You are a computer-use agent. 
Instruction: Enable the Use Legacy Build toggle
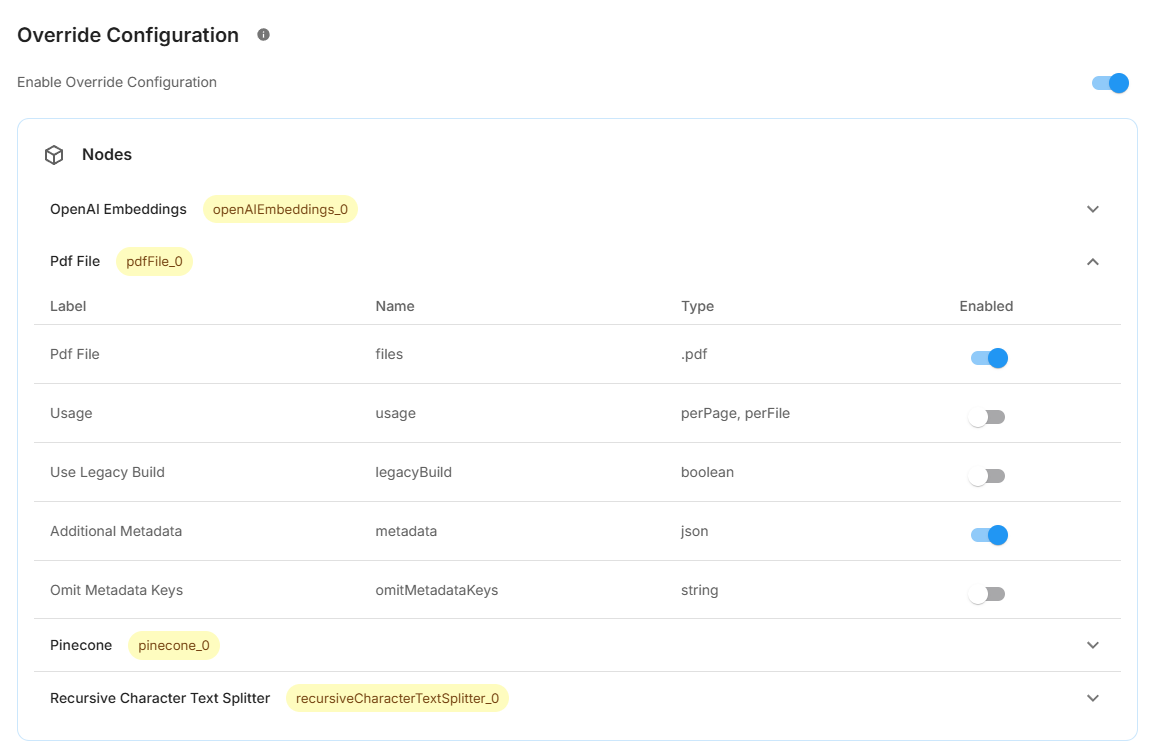point(986,476)
